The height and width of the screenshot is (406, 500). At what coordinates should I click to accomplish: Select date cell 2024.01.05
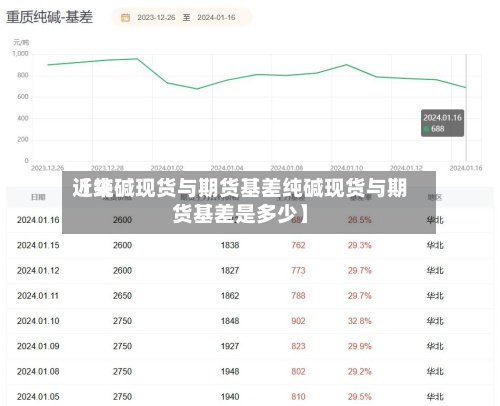pyautogui.click(x=38, y=397)
